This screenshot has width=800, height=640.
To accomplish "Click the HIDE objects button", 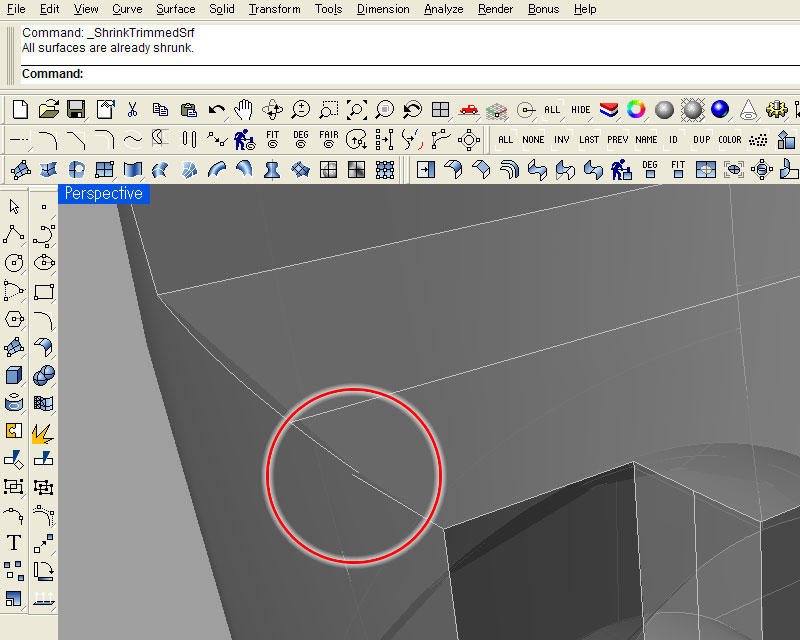I will (x=581, y=109).
